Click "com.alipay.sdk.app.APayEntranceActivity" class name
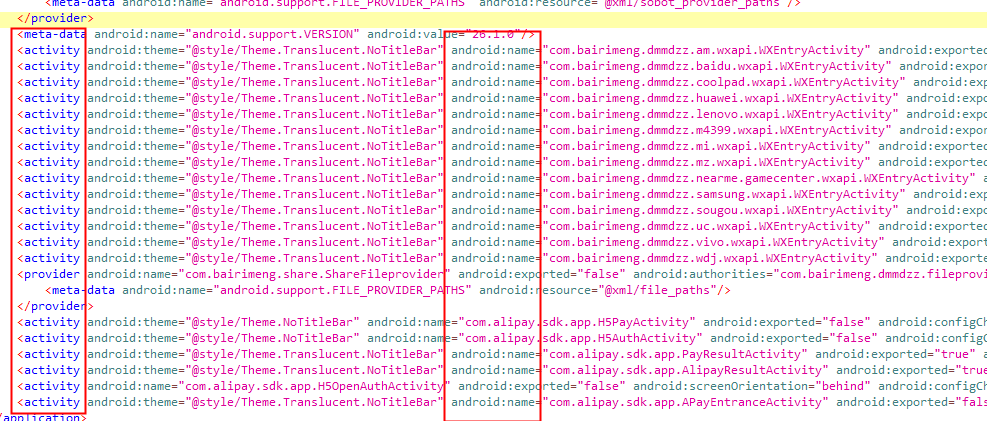Screen dimensions: 987x421 (x=686, y=403)
